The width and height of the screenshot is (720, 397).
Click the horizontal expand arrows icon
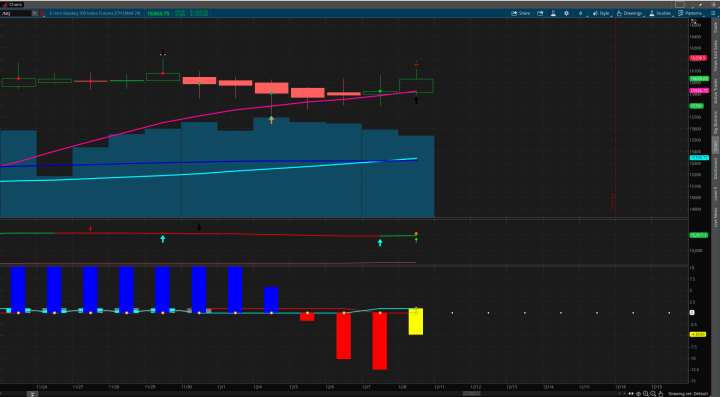click(x=631, y=394)
